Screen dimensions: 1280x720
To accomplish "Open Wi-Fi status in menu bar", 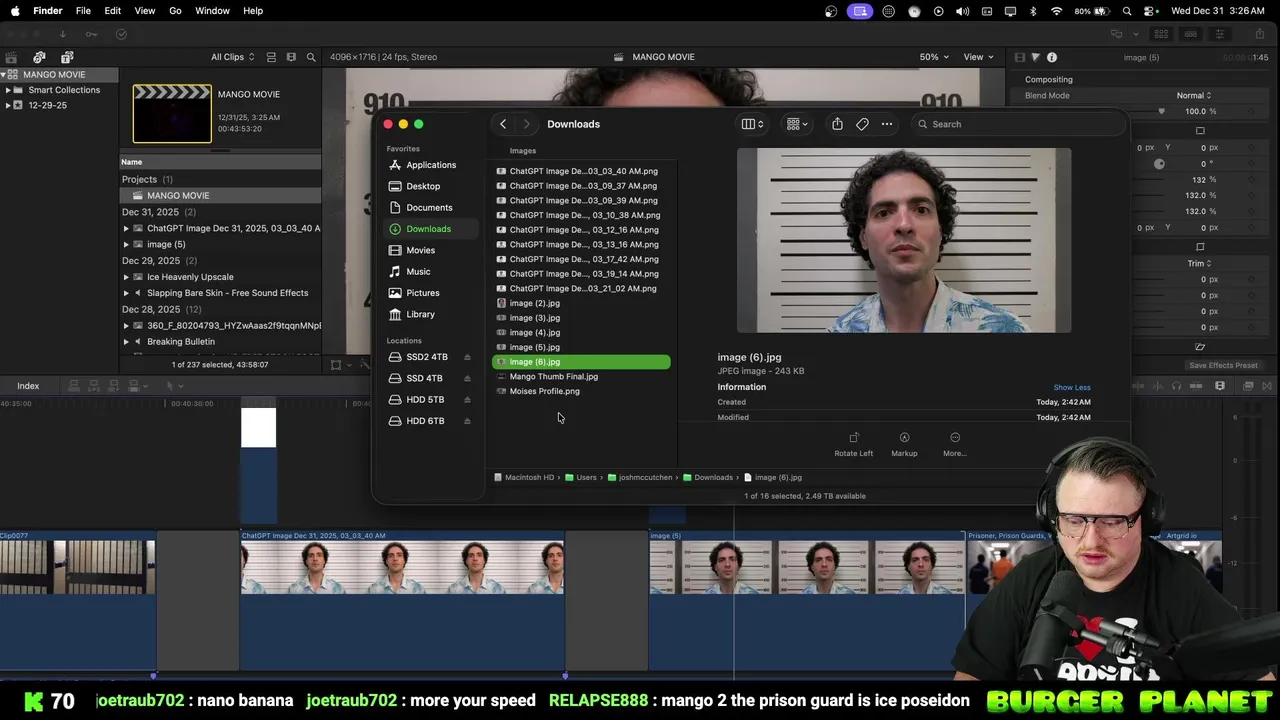I will pyautogui.click(x=1057, y=11).
